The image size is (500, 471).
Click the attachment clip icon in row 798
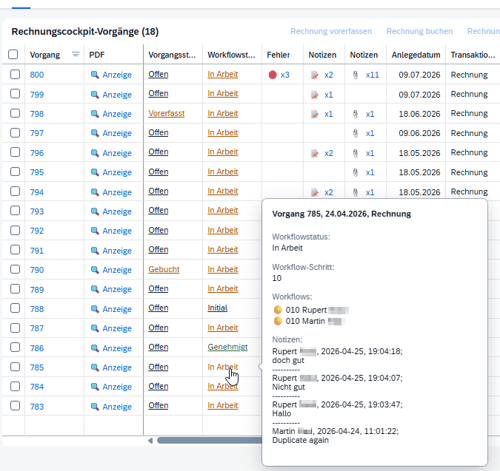(355, 114)
